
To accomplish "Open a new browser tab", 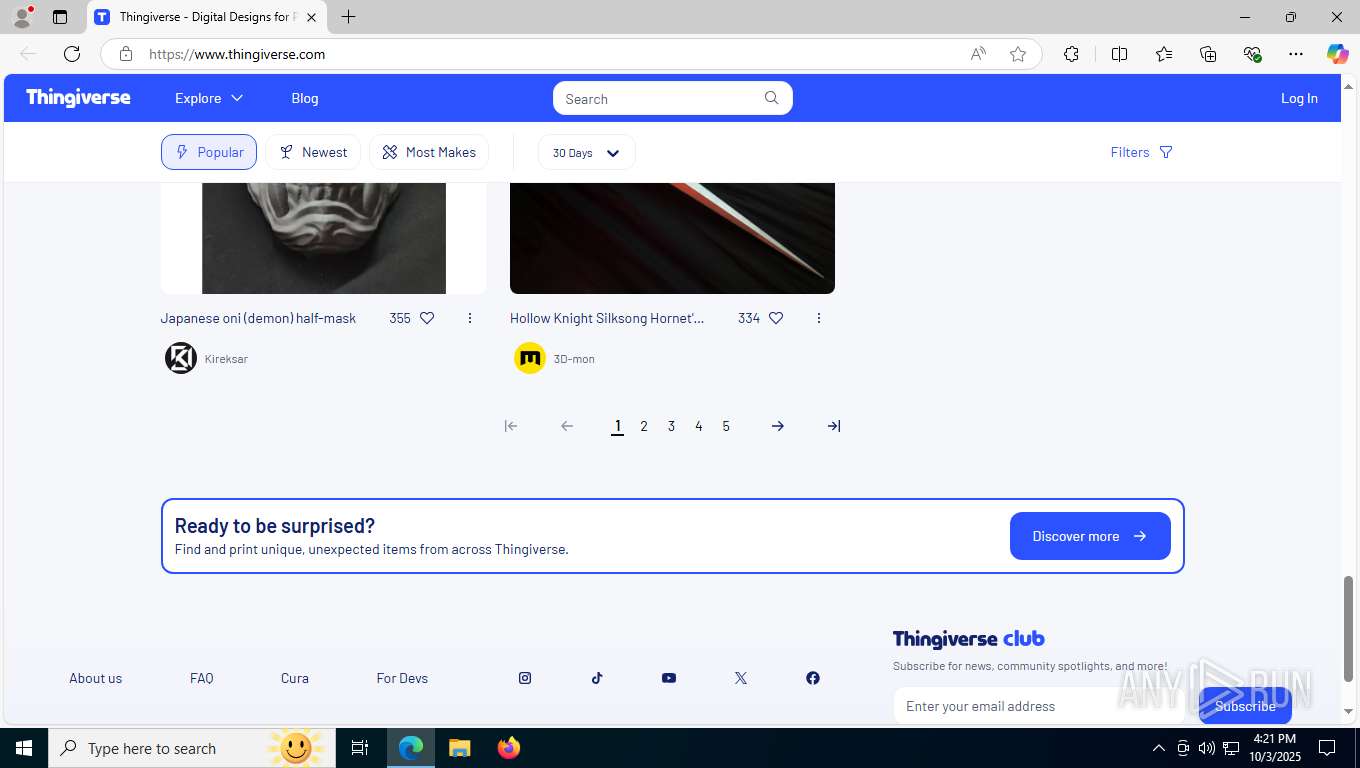I will (348, 17).
